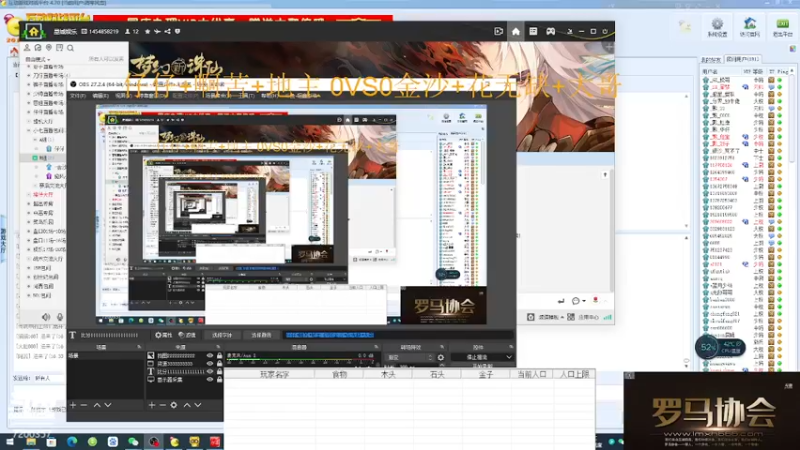Open OBS 编辑(E) menu
This screenshot has height=450, width=800.
click(101, 96)
